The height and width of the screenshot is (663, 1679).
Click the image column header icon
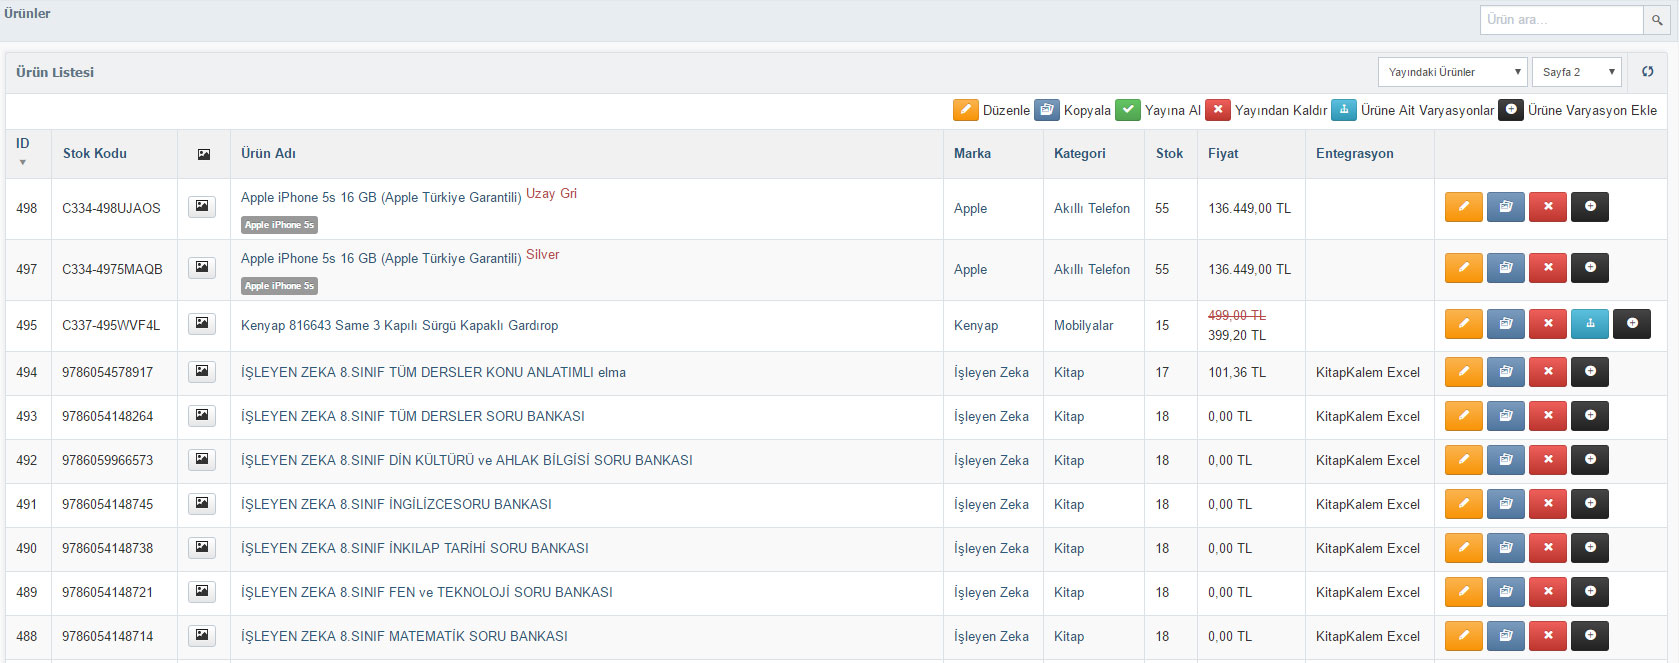coord(204,154)
